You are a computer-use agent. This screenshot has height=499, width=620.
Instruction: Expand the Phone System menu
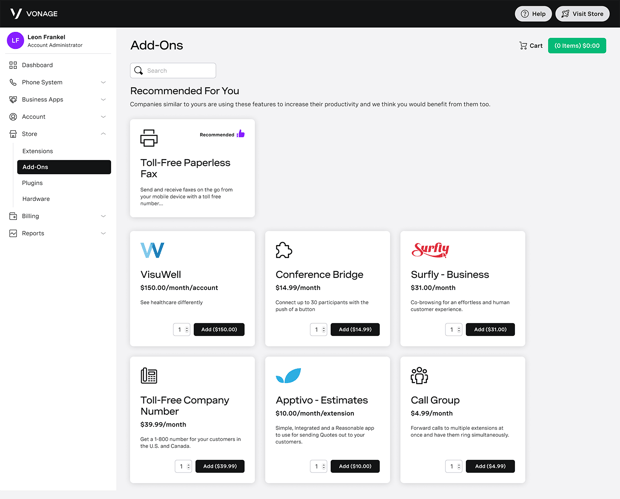[x=103, y=83]
